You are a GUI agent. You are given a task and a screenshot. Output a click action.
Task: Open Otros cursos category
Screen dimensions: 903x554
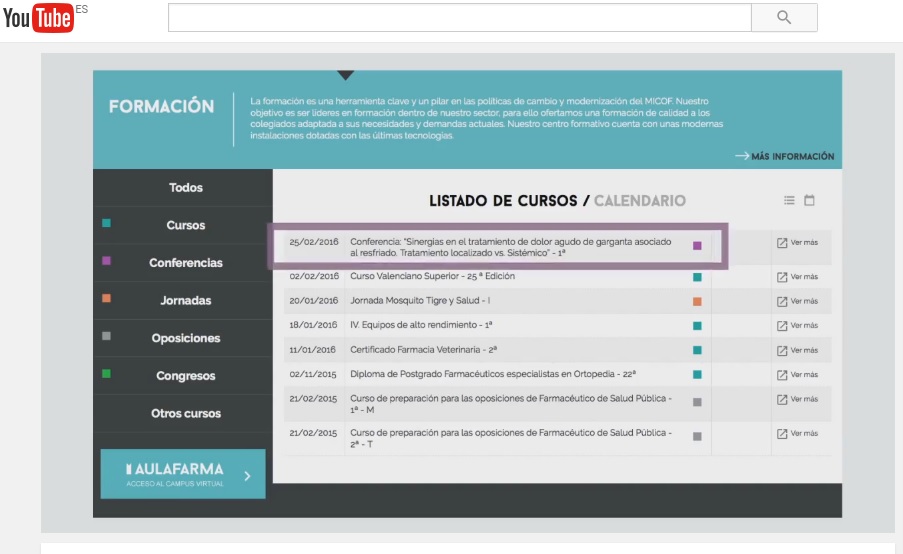[186, 413]
